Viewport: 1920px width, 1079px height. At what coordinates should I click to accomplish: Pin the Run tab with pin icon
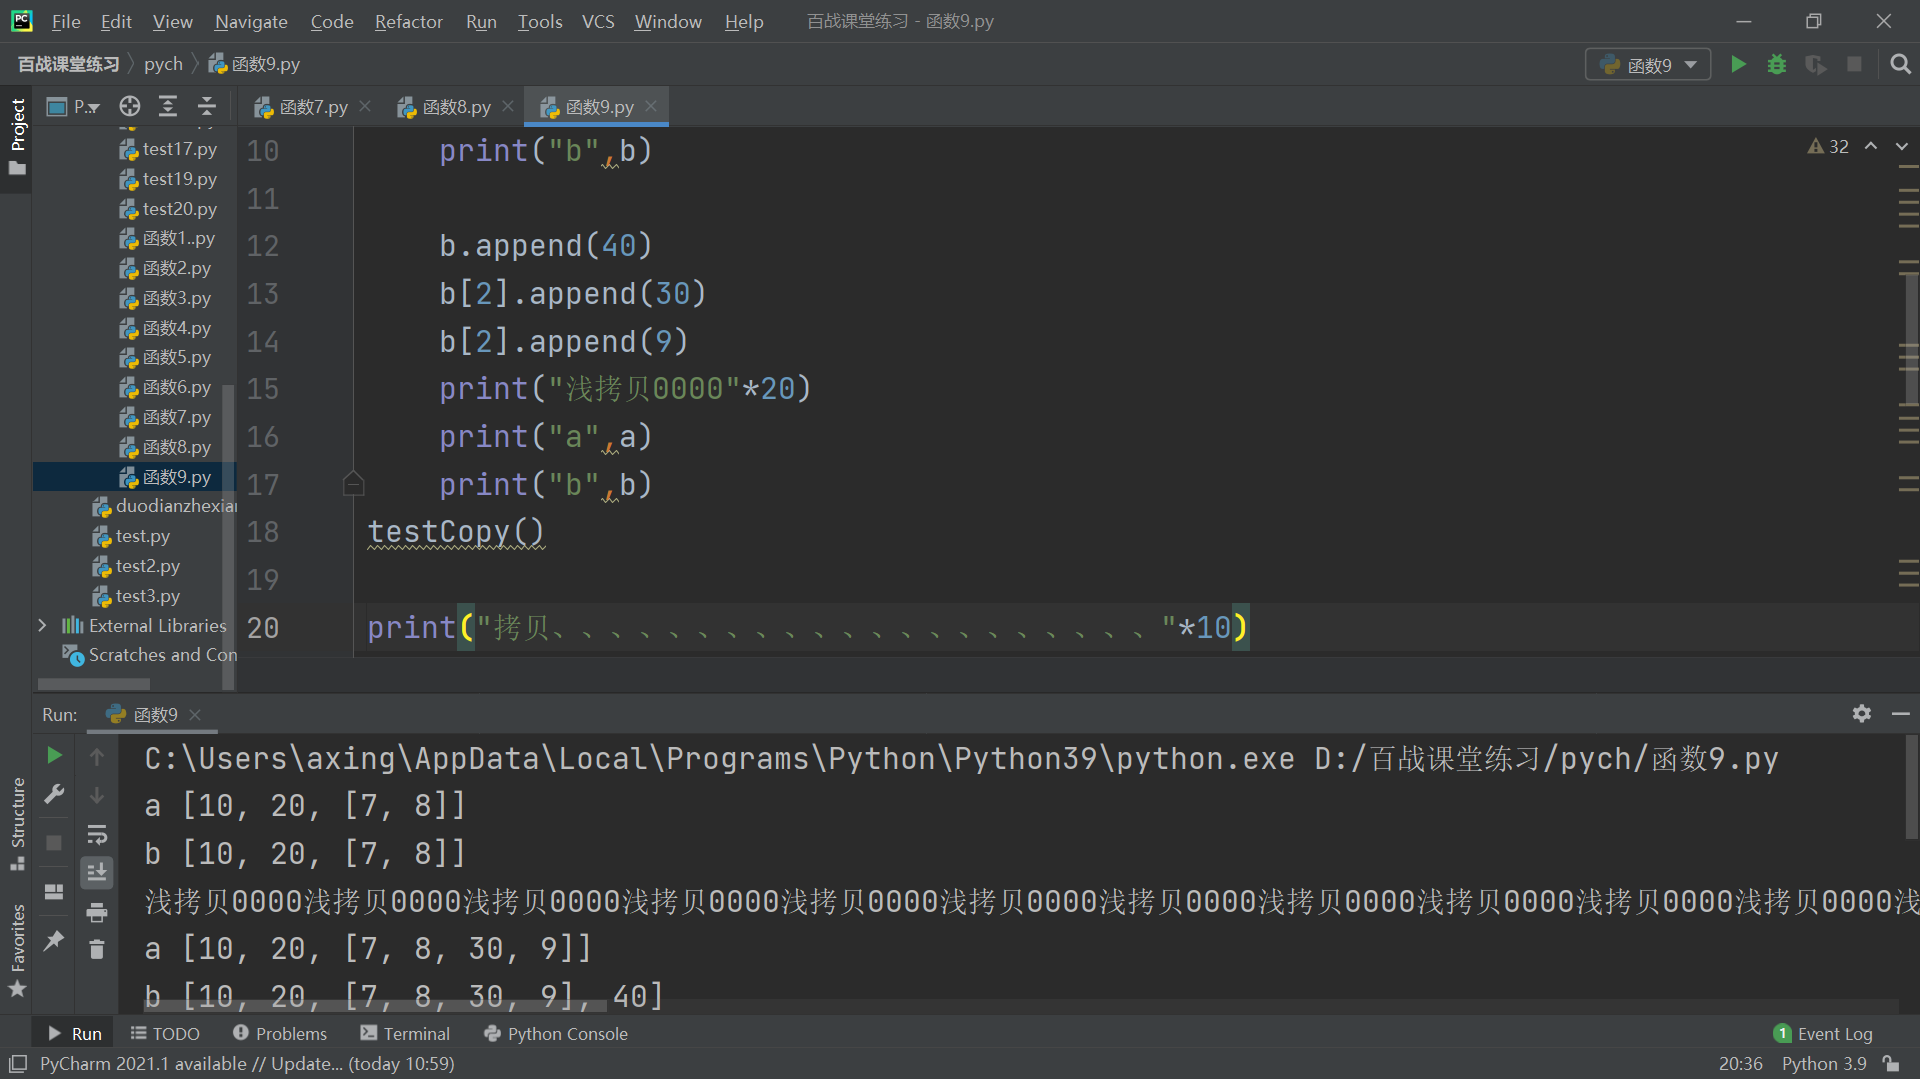[55, 940]
